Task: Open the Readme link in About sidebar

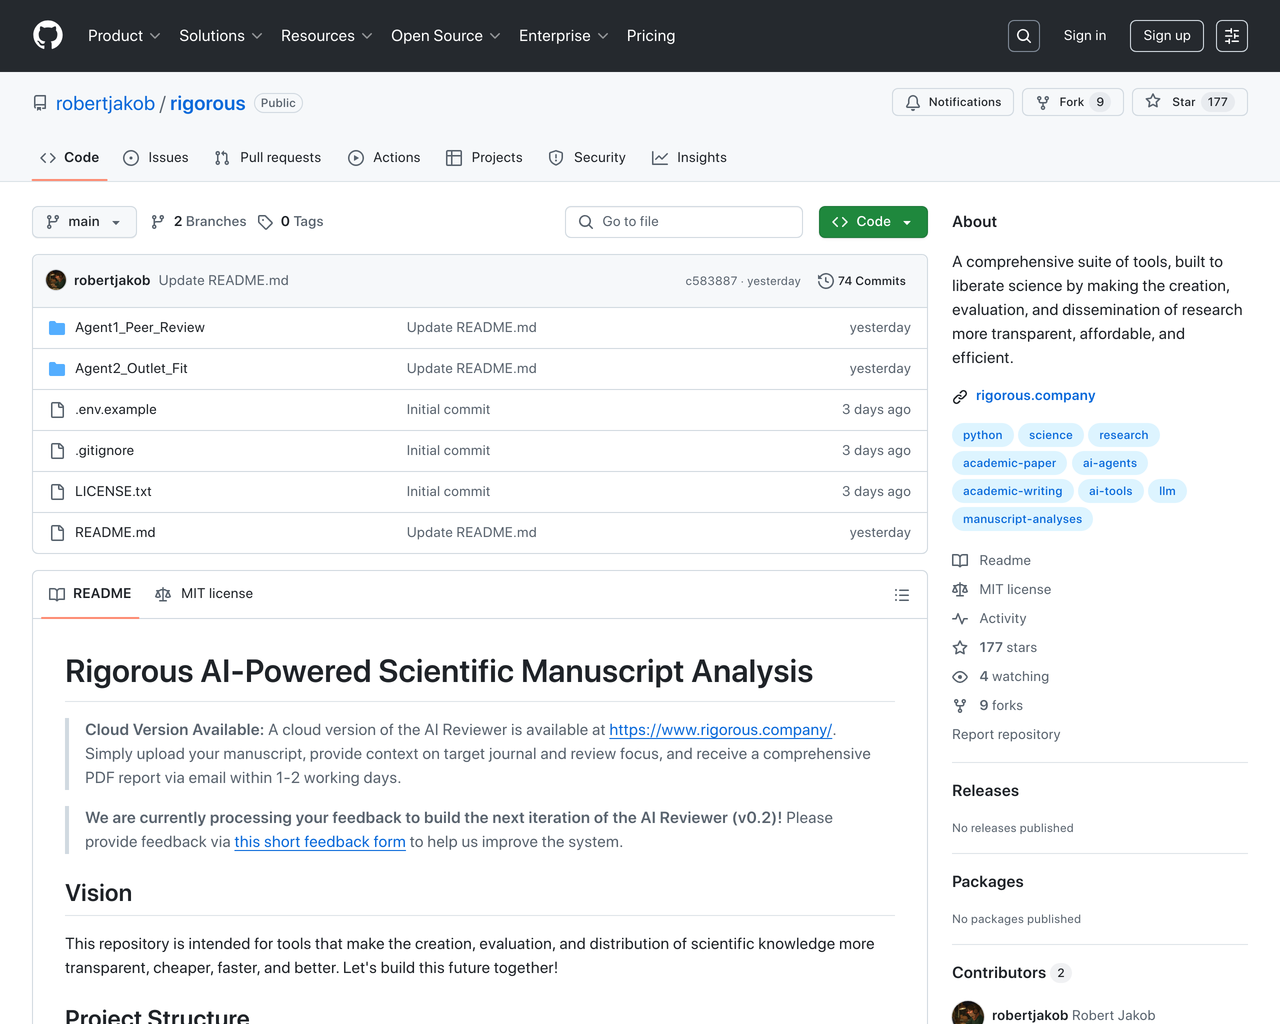Action: pyautogui.click(x=1005, y=561)
